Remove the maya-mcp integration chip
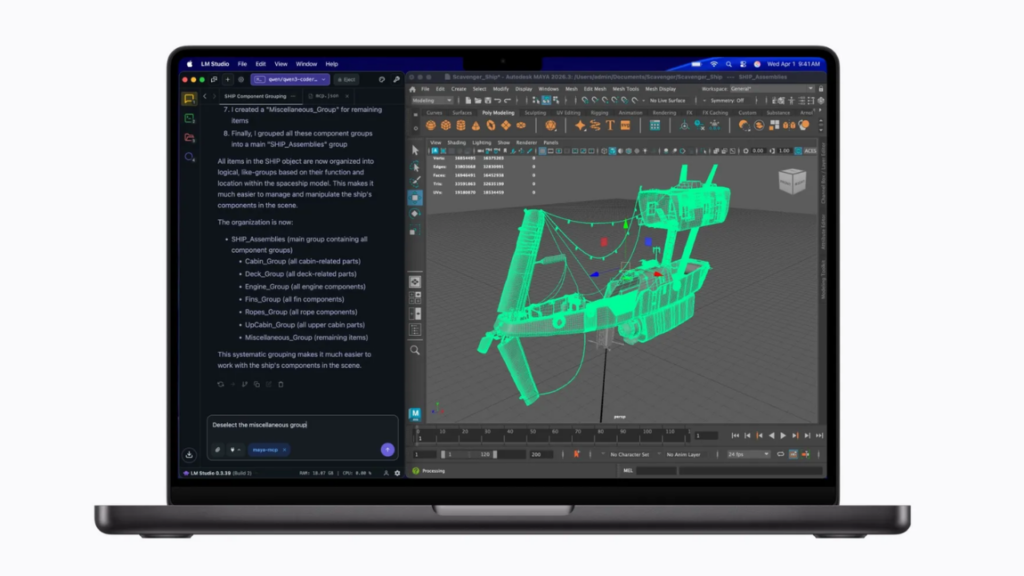 (284, 450)
